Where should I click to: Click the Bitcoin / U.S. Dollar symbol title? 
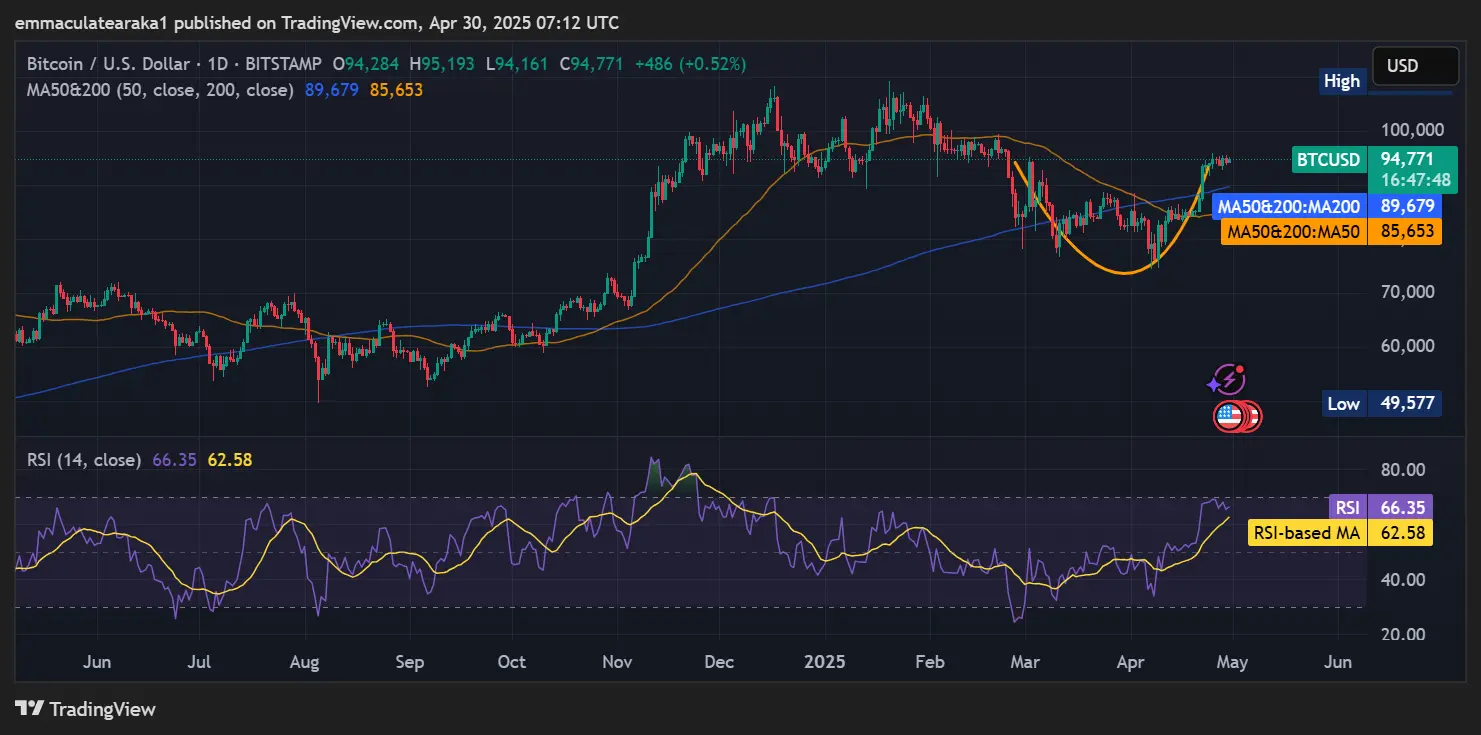(110, 64)
